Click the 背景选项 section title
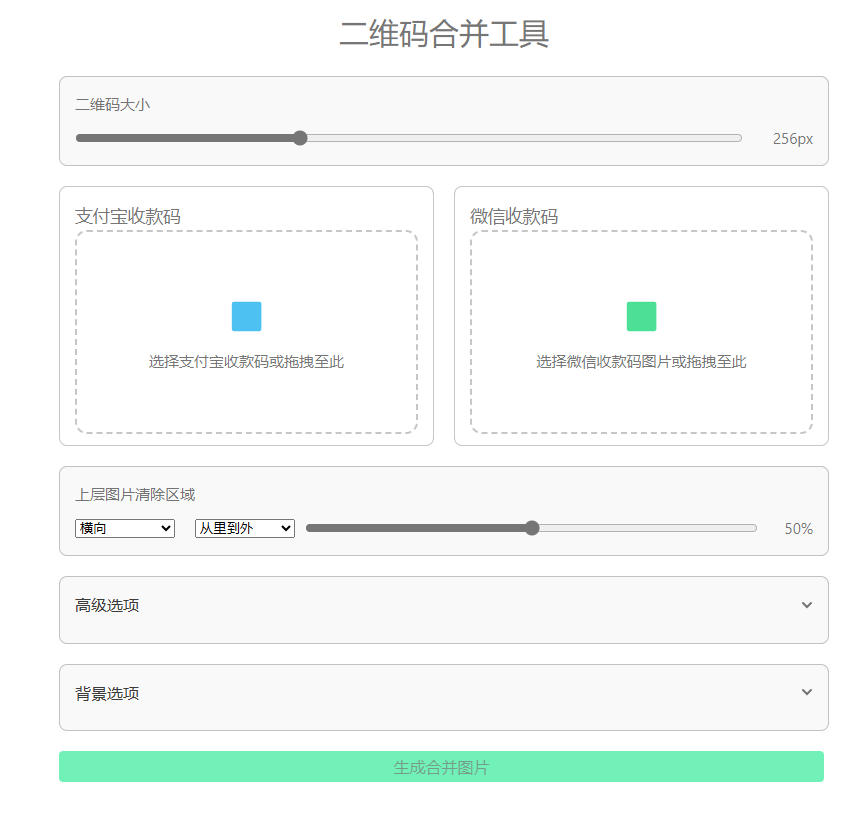The image size is (858, 819). pos(107,693)
